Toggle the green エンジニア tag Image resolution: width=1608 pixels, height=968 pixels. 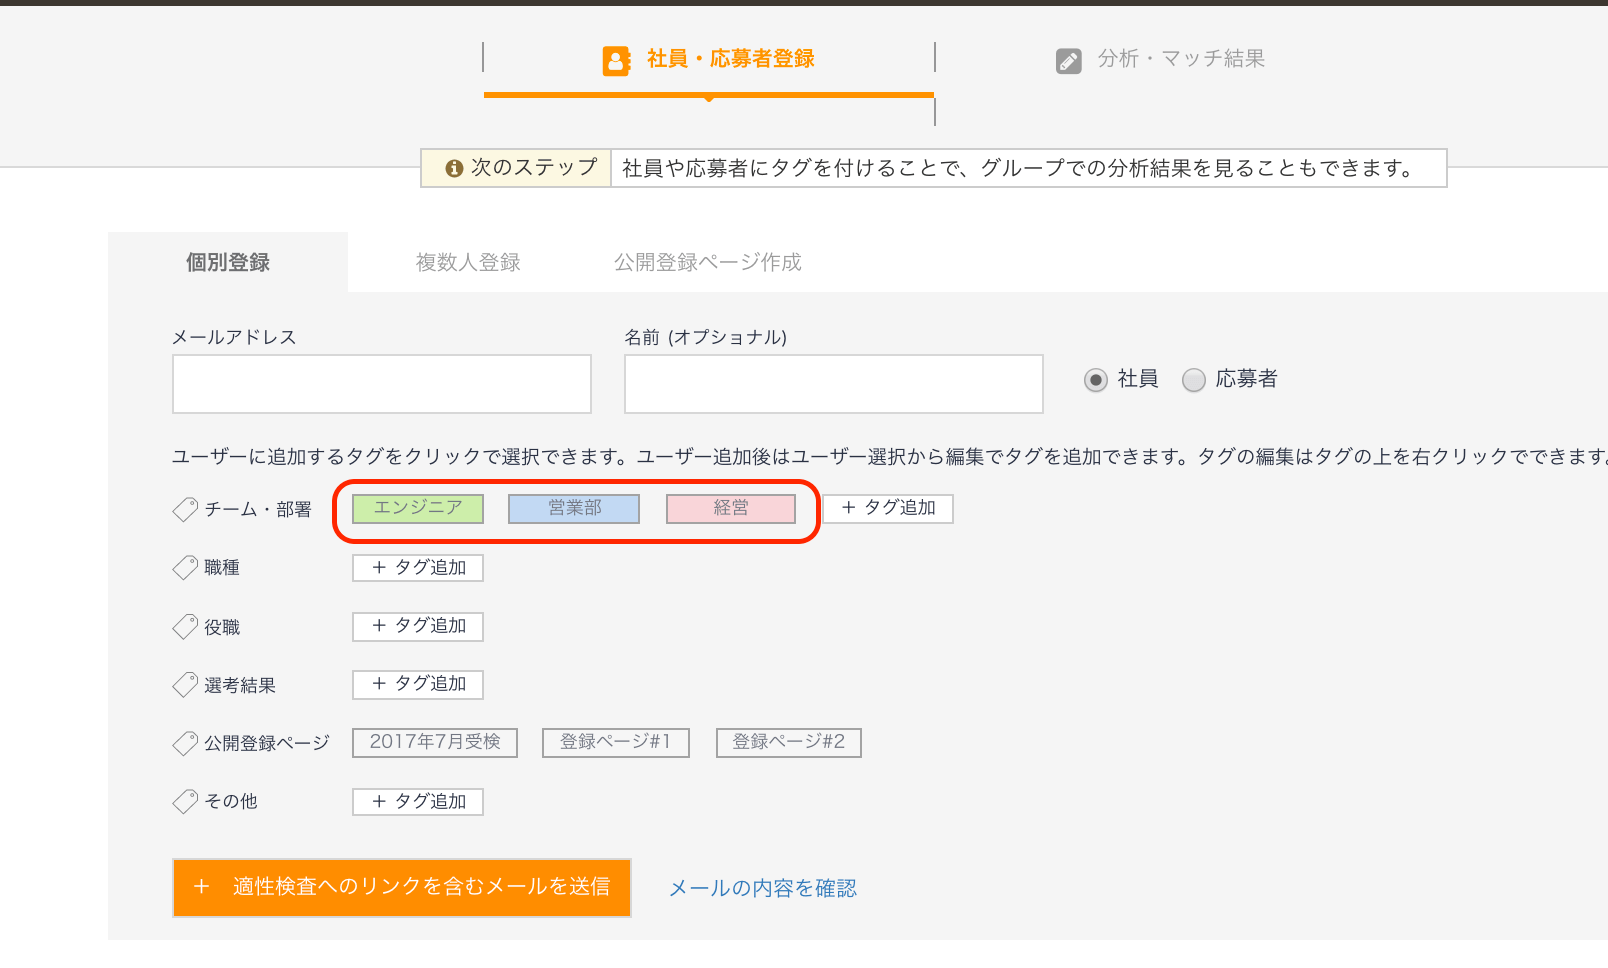[x=418, y=508]
